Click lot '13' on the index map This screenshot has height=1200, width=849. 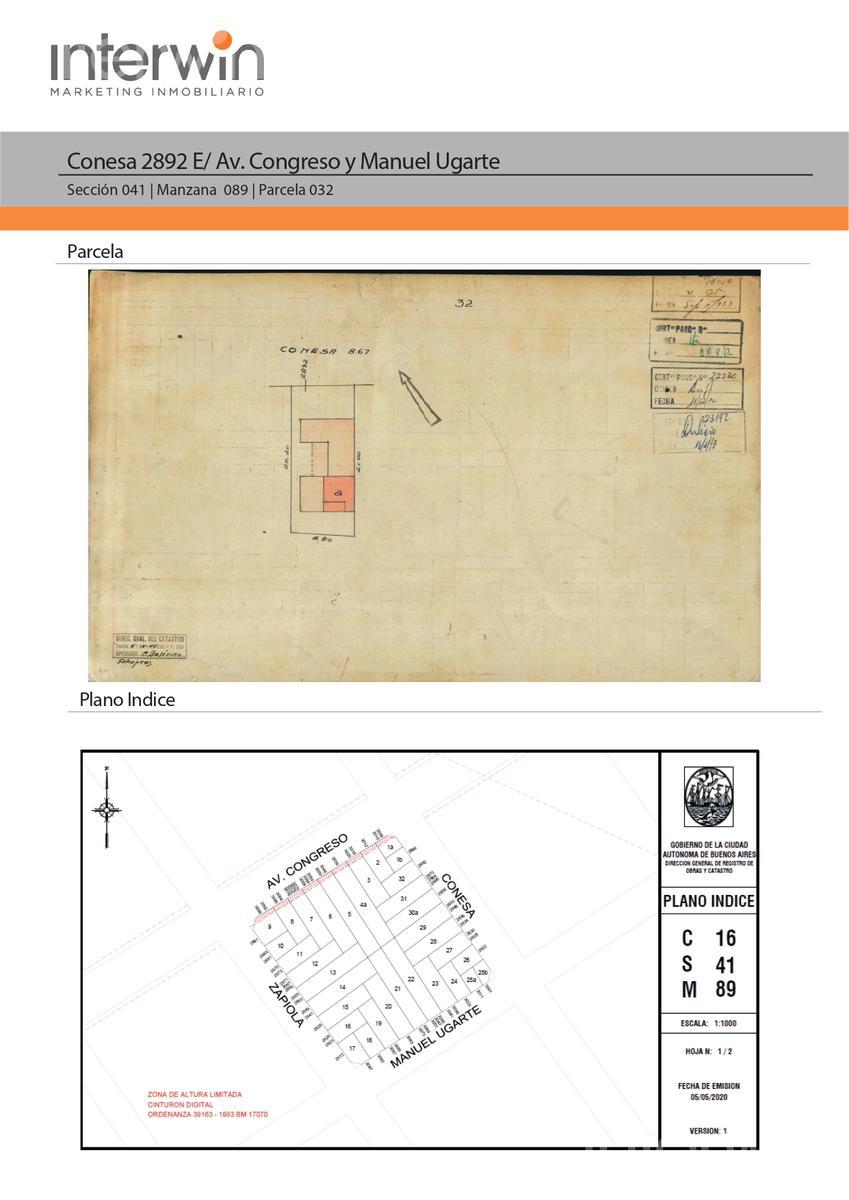coord(333,972)
